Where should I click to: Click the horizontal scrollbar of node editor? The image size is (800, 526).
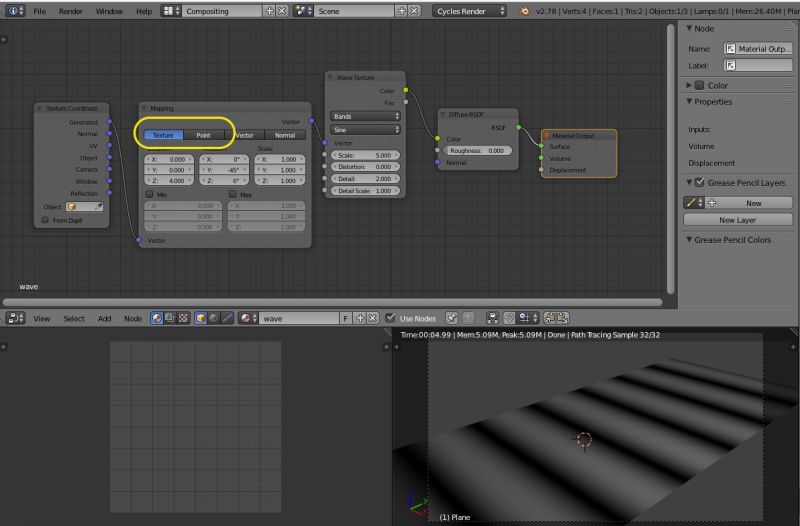[x=332, y=302]
